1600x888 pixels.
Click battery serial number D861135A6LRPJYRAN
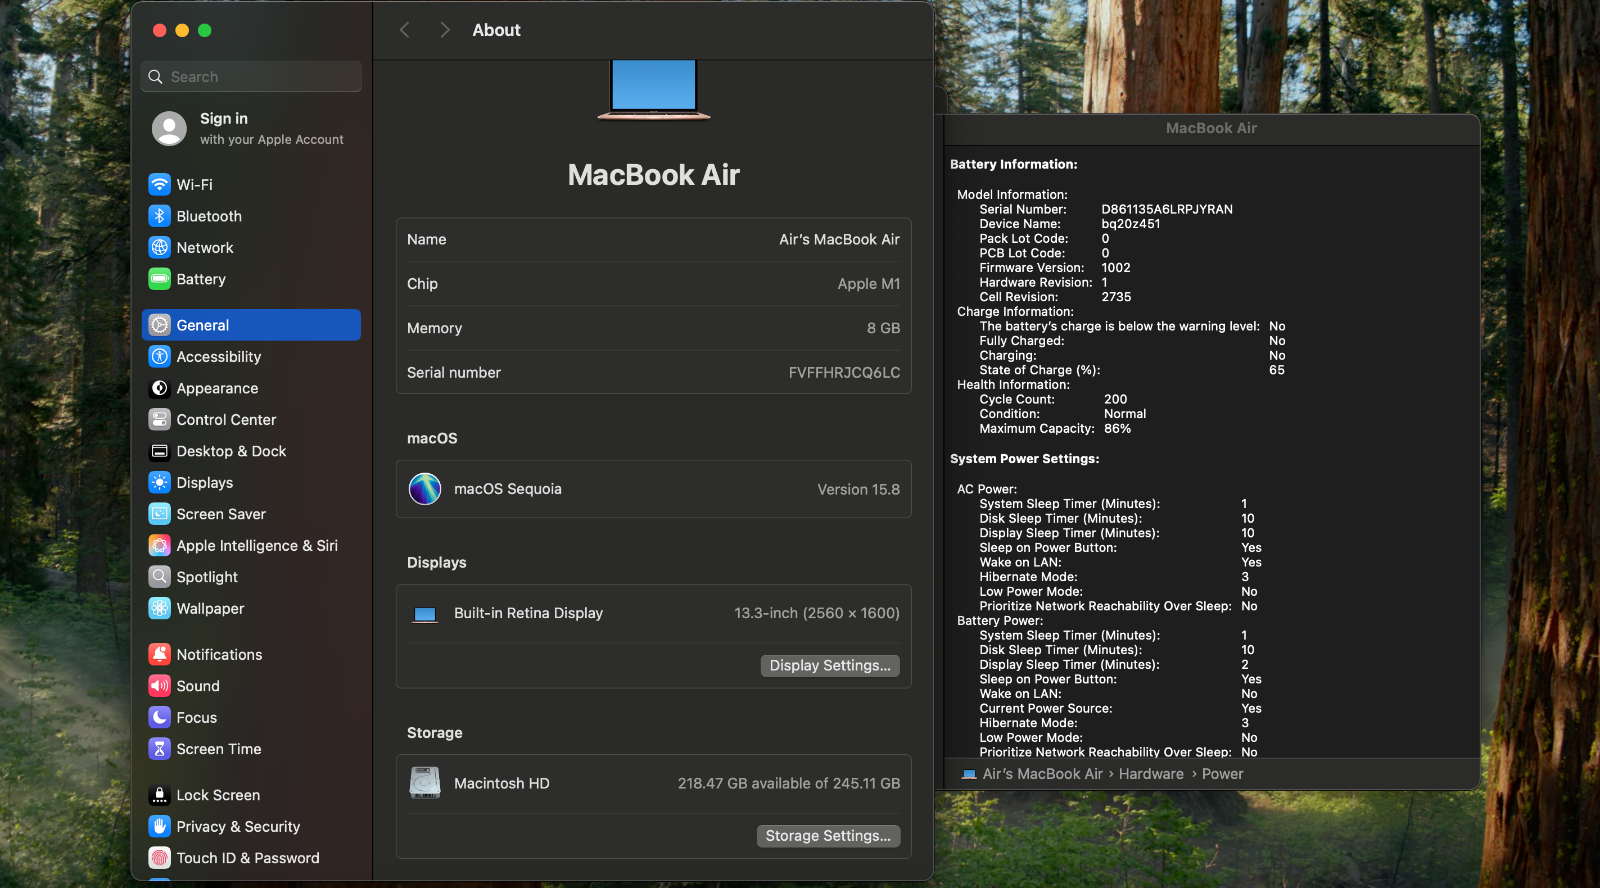(1166, 209)
